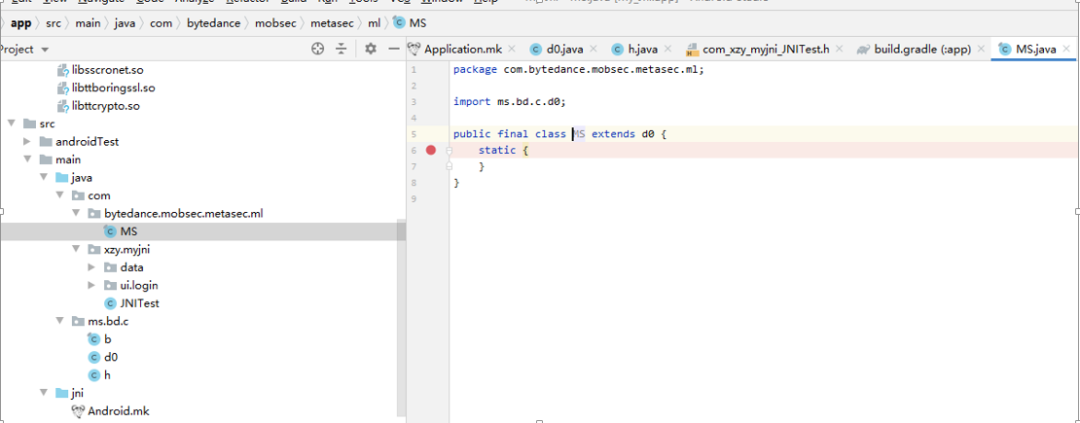This screenshot has height=423, width=1080.
Task: Expand the data package
Action: pyautogui.click(x=92, y=267)
